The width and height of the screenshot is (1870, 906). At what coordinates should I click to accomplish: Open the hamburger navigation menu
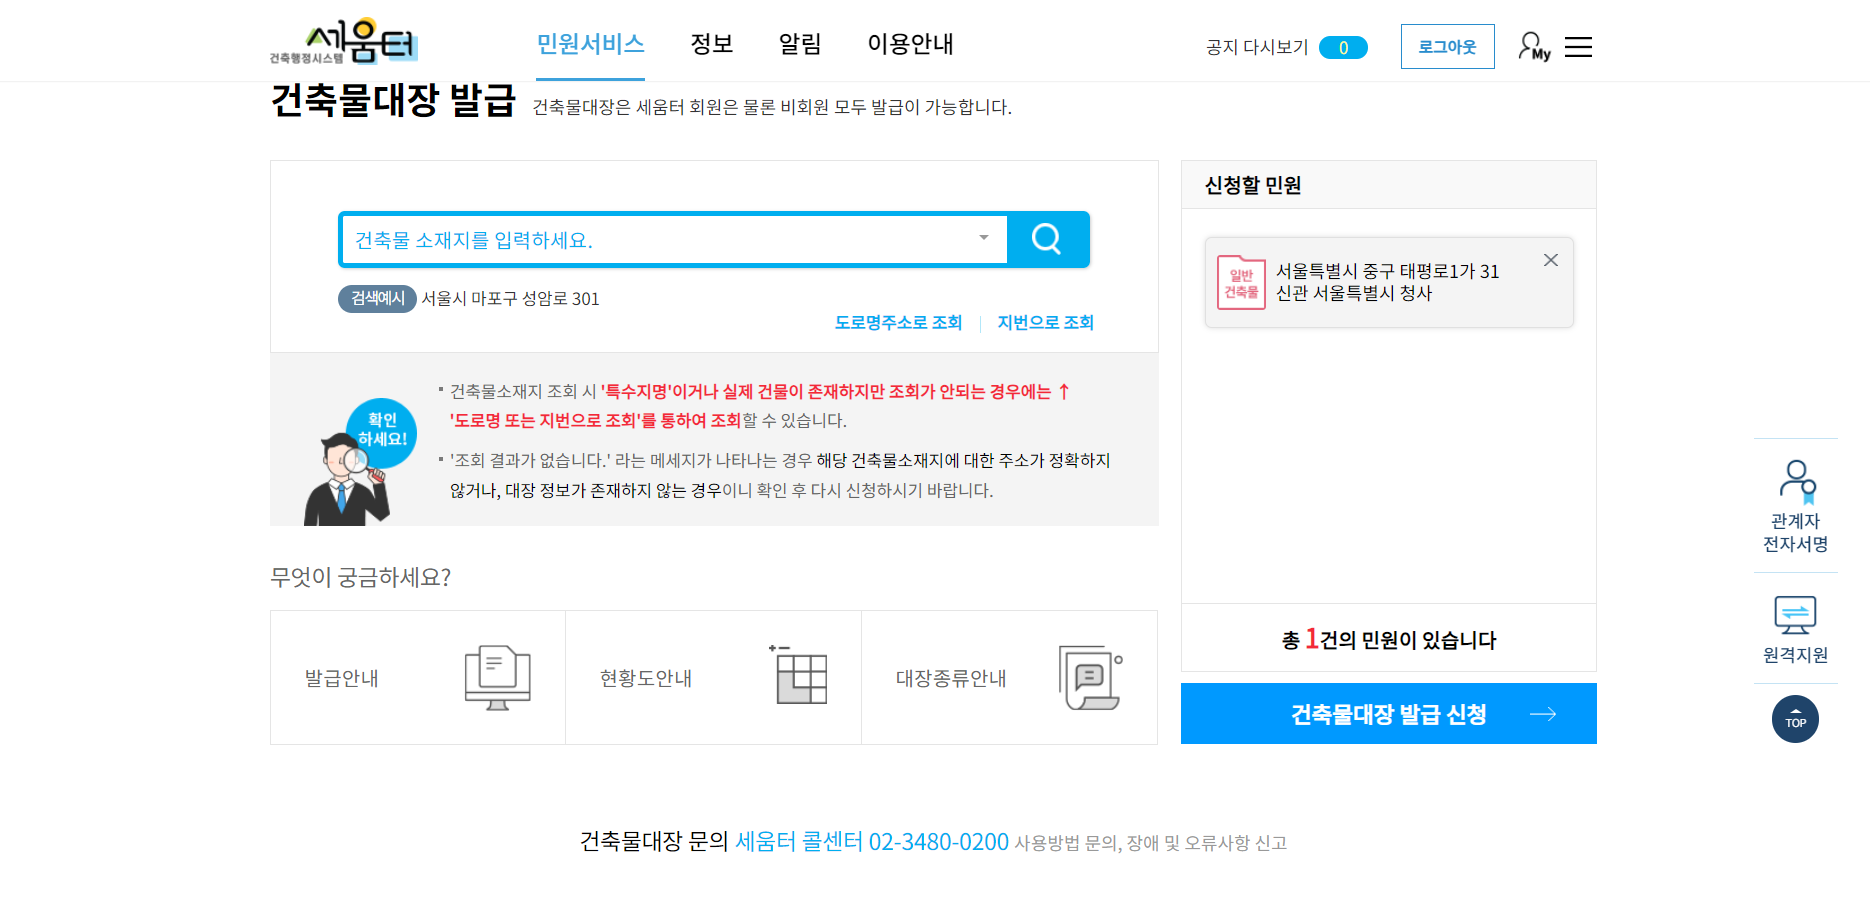pos(1578,46)
